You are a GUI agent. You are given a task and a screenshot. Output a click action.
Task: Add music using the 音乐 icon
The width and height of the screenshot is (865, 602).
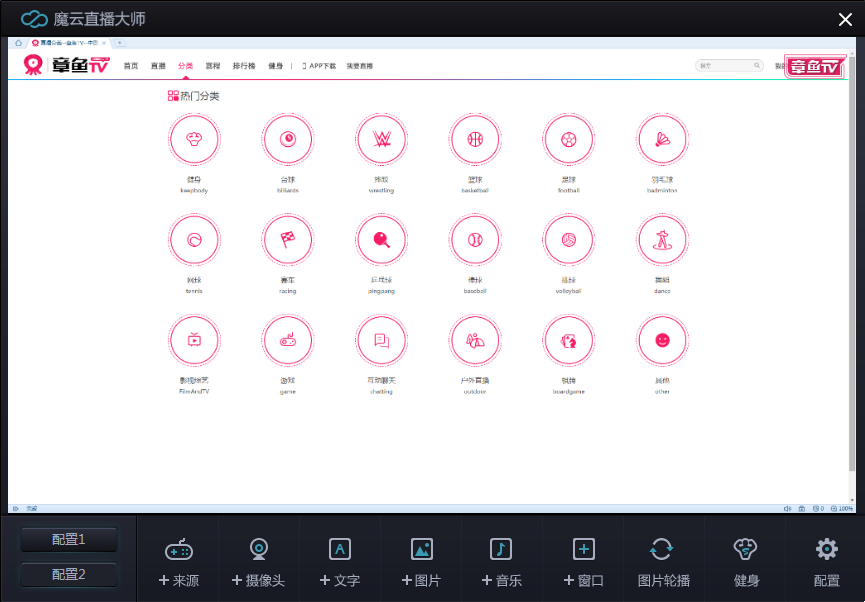point(501,550)
